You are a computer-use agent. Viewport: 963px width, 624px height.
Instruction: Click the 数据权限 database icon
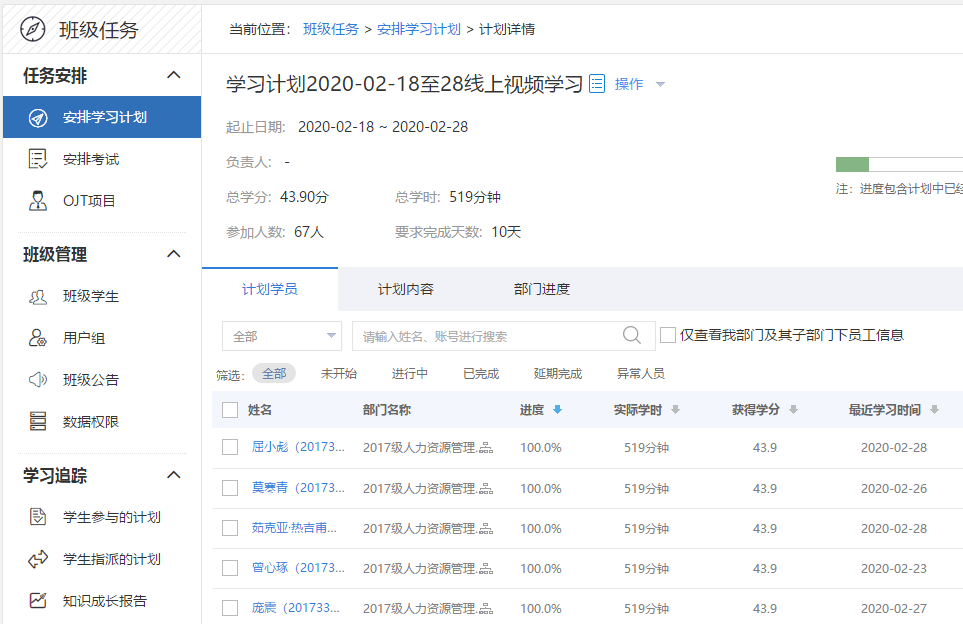point(38,422)
